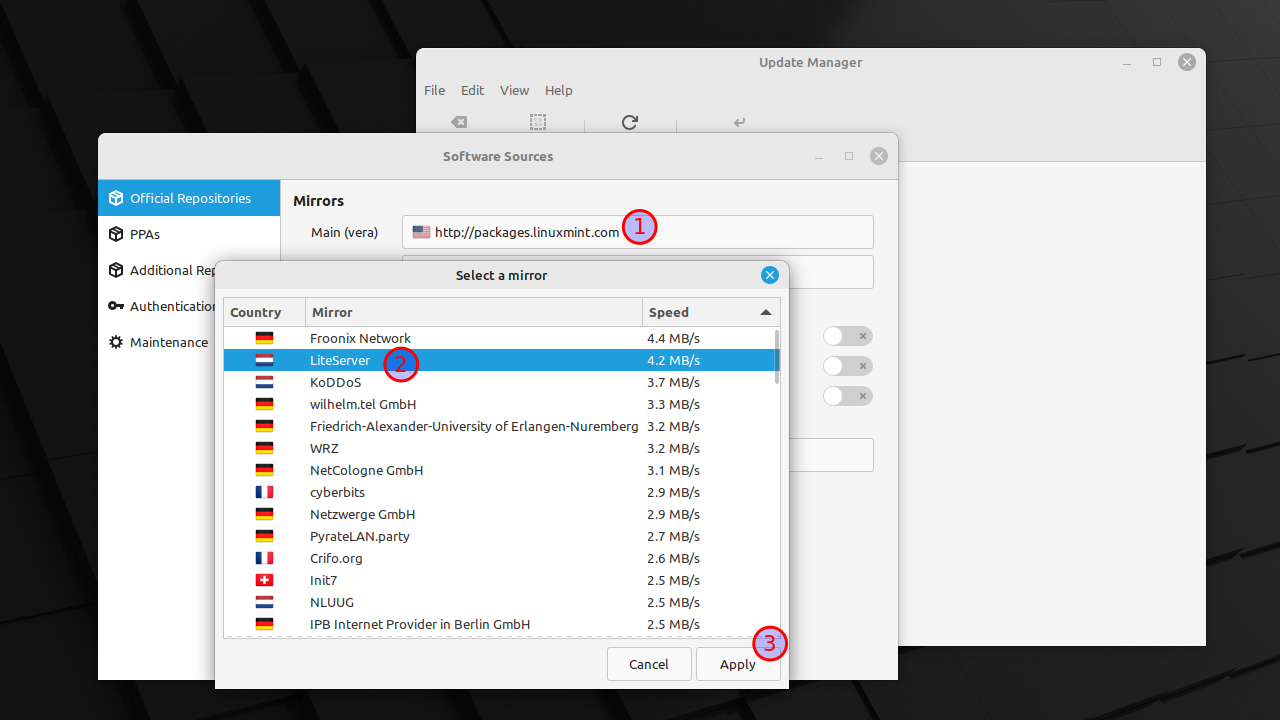Click the French flag beside Crifo.org
The width and height of the screenshot is (1280, 720).
pos(264,558)
